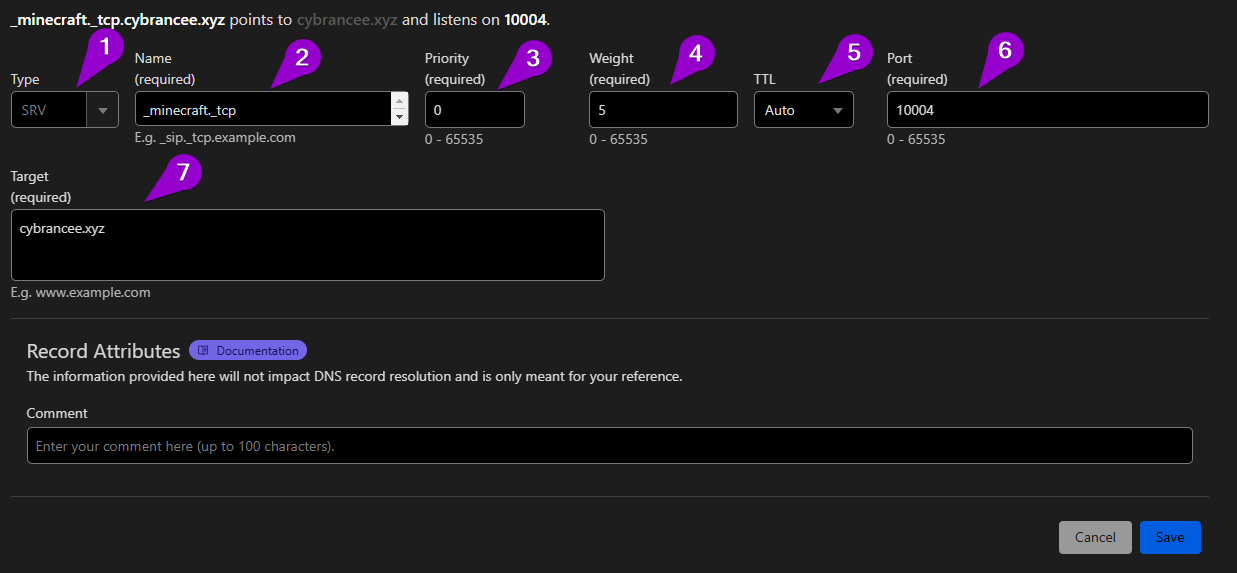Image resolution: width=1237 pixels, height=573 pixels.
Task: Select purple annotation marker number 5
Action: pos(853,52)
